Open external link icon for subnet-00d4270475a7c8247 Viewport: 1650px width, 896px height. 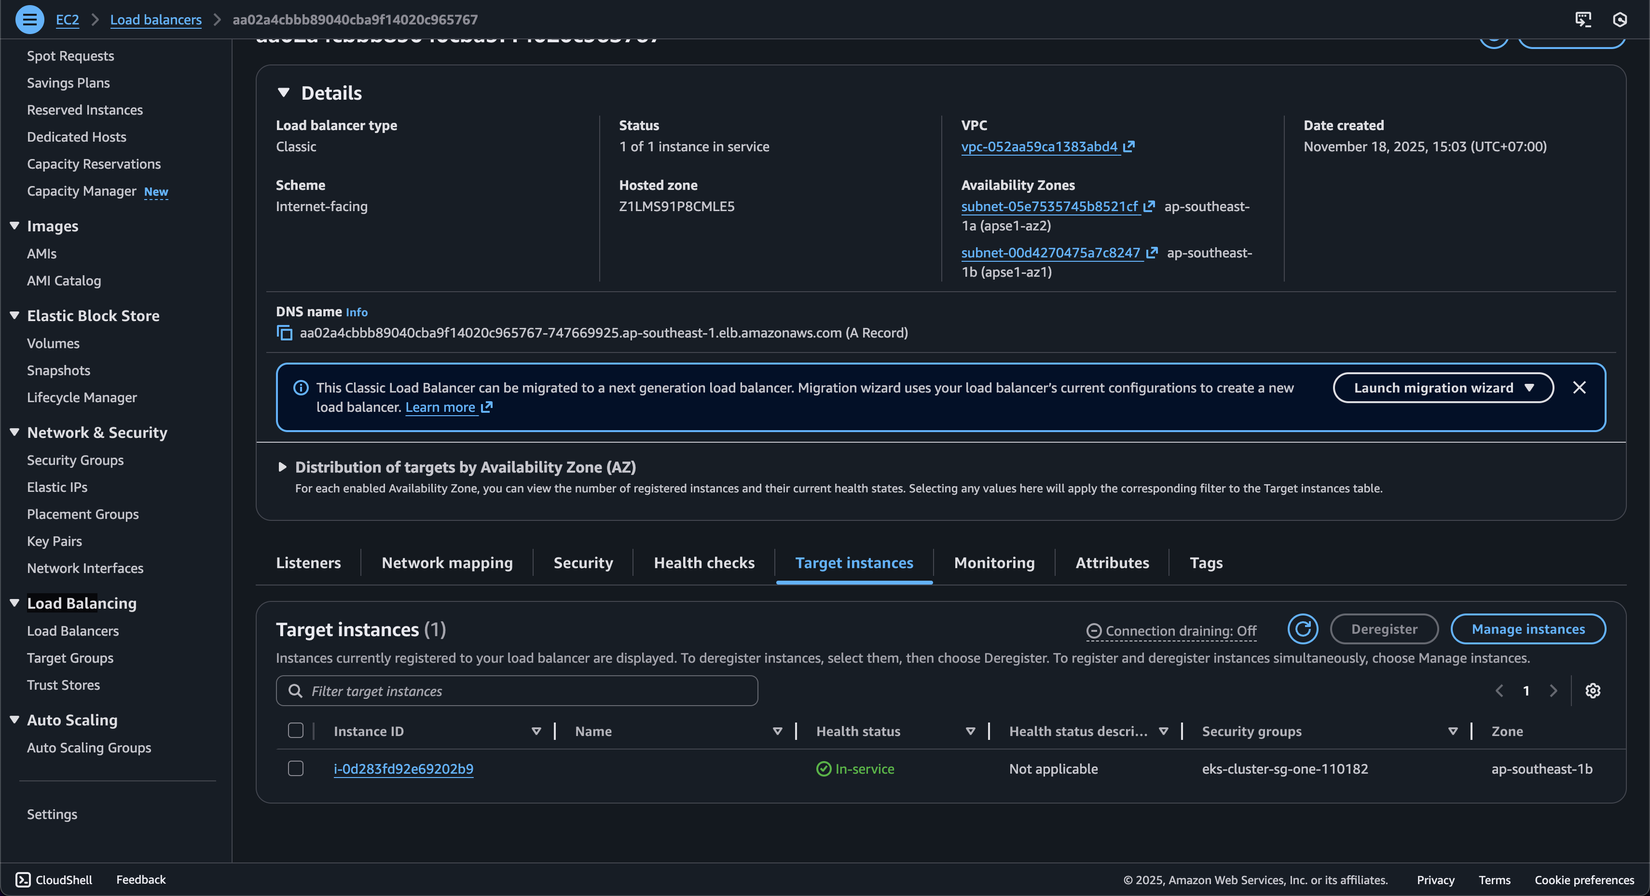tap(1152, 253)
